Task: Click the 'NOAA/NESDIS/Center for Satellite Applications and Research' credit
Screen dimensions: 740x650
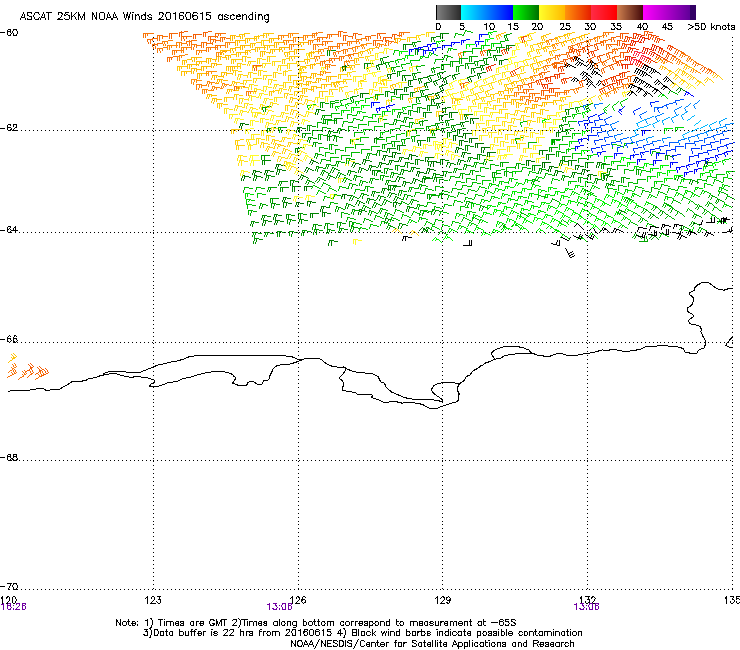Action: tap(432, 644)
